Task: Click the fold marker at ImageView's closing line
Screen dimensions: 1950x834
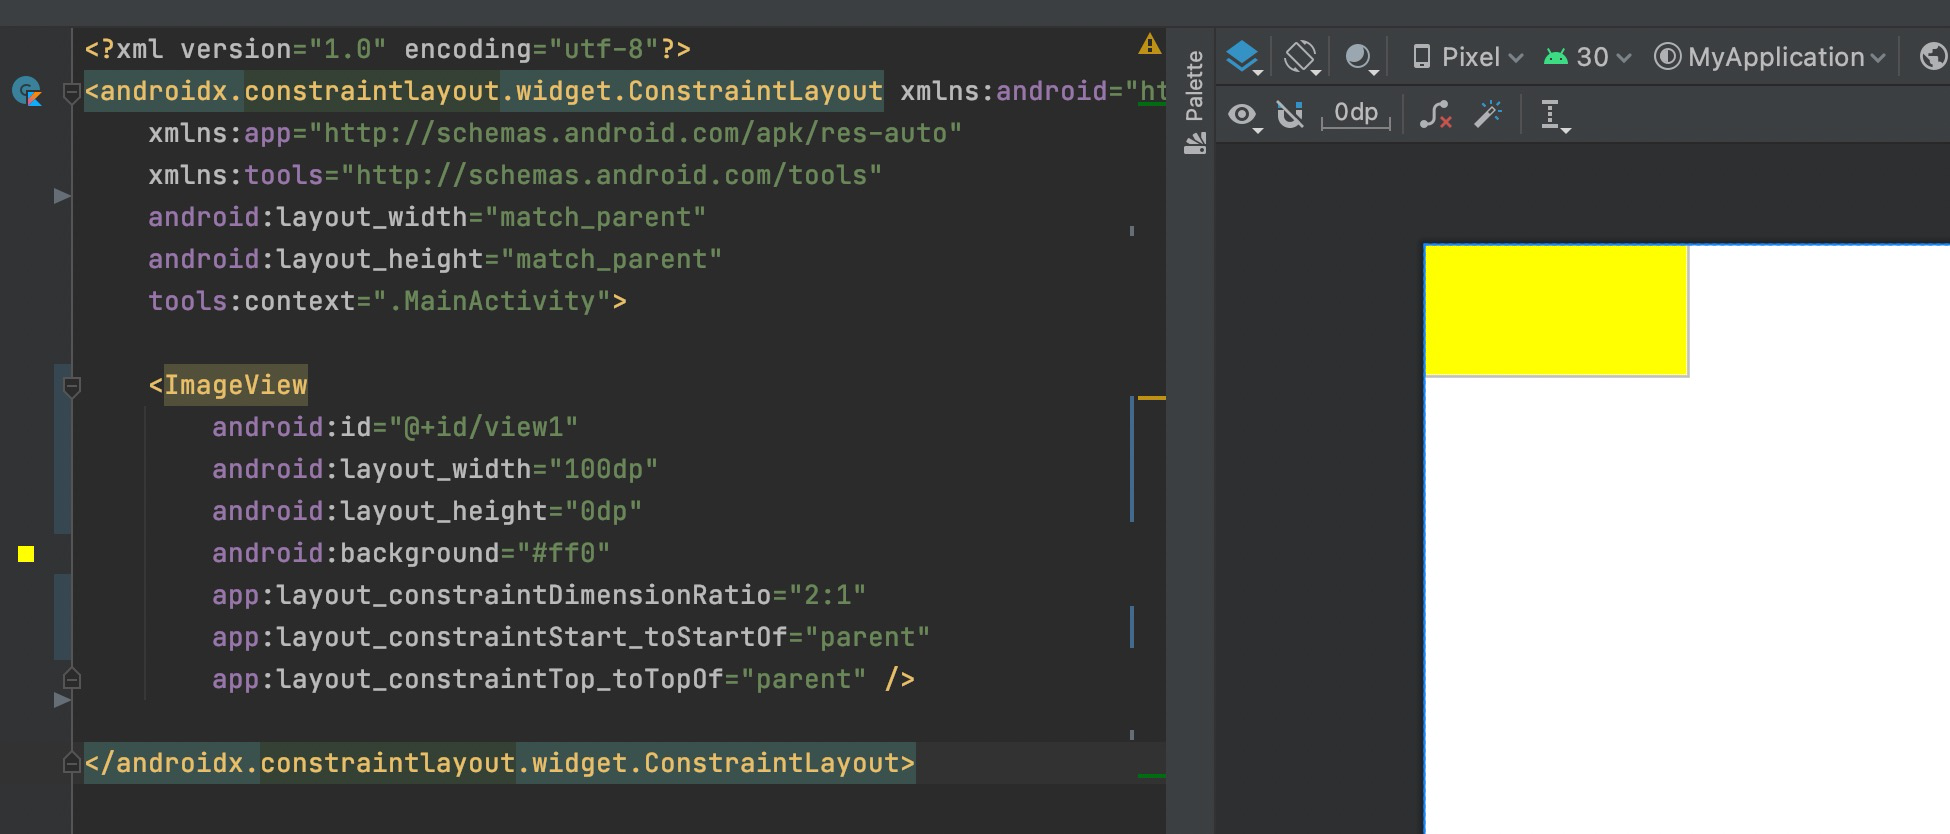Action: coord(71,679)
